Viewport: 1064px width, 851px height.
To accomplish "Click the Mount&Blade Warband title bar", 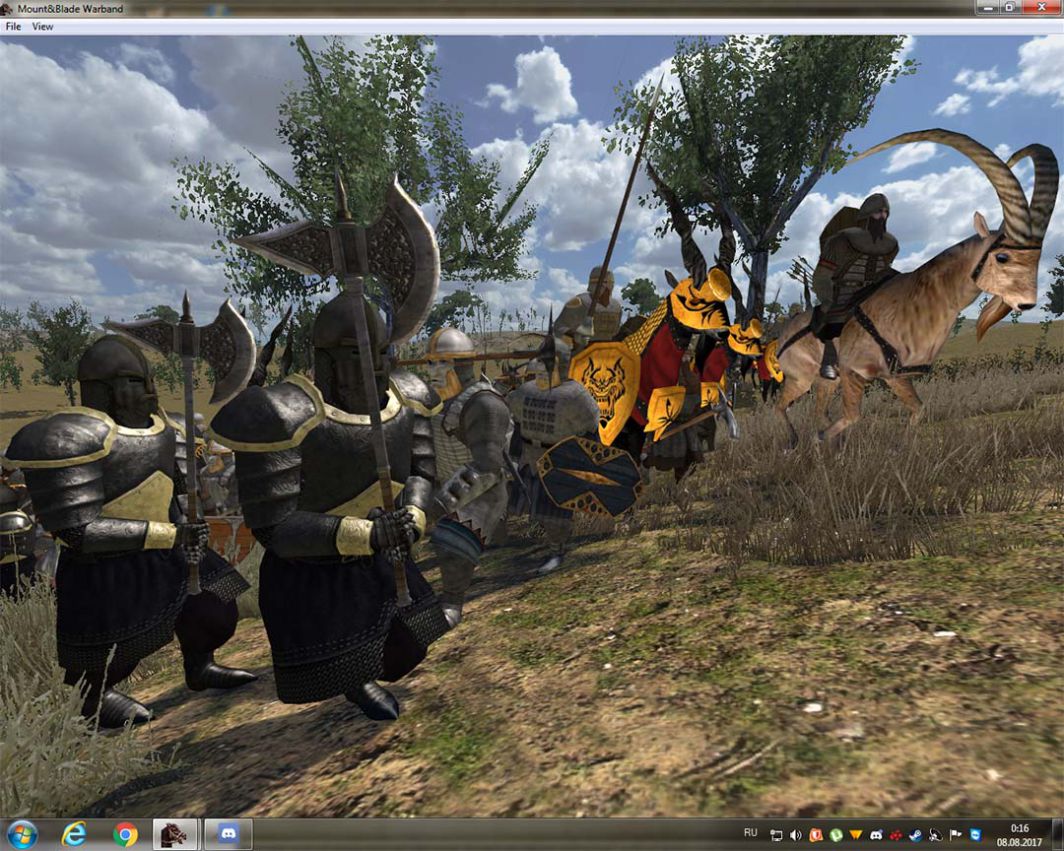I will point(500,8).
